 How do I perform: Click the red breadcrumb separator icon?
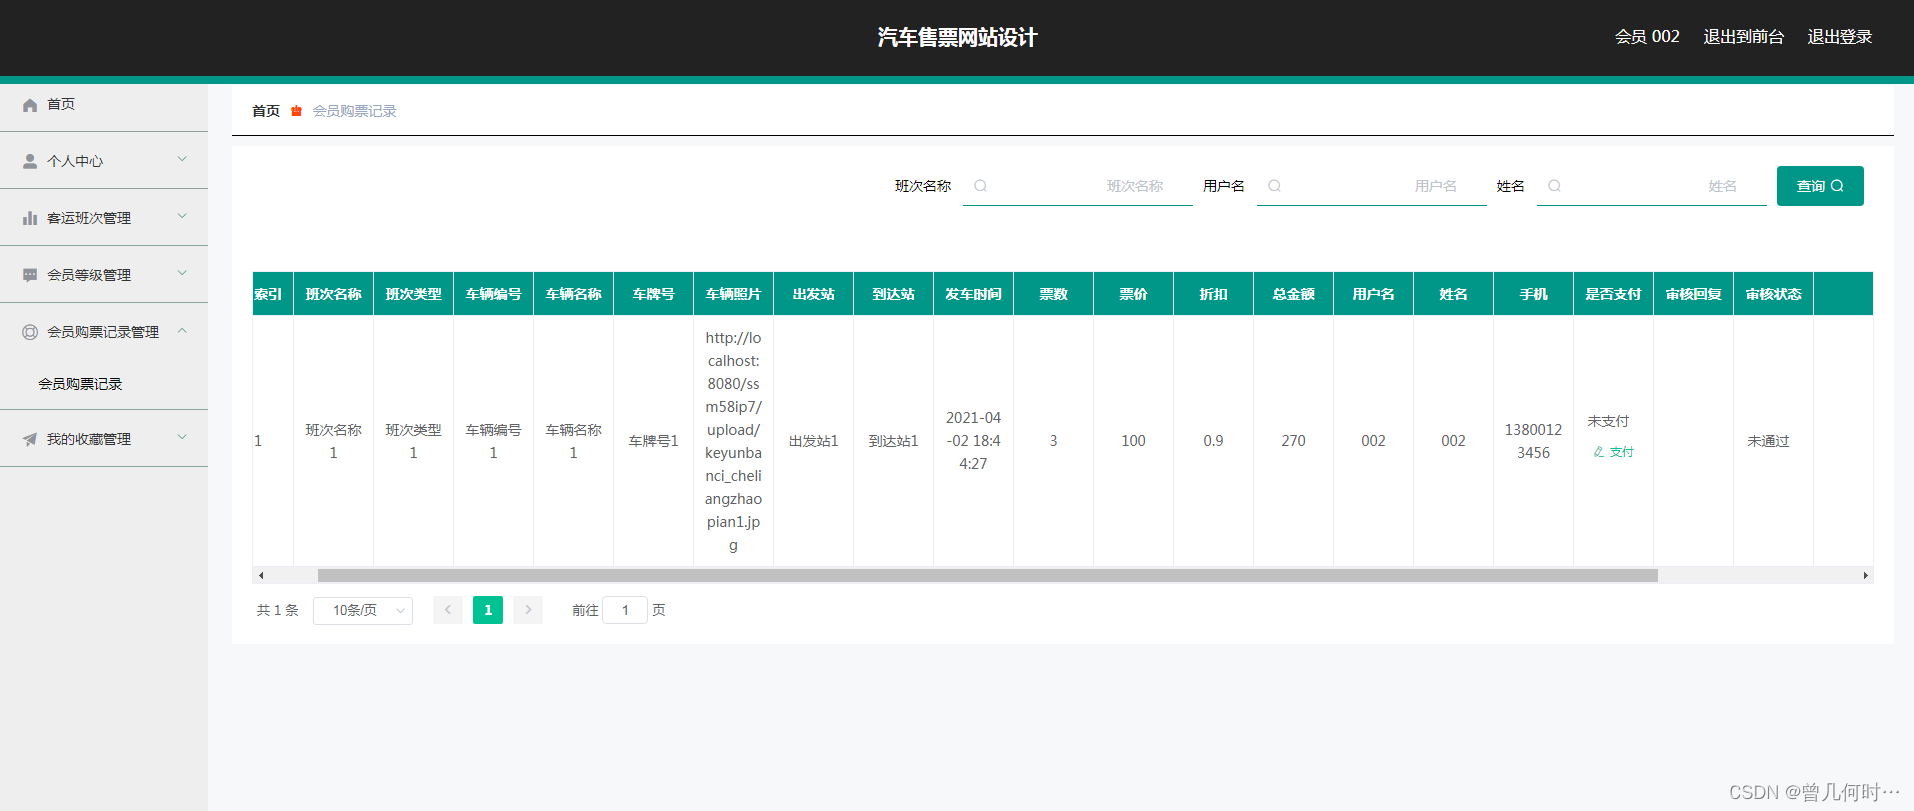tap(296, 111)
